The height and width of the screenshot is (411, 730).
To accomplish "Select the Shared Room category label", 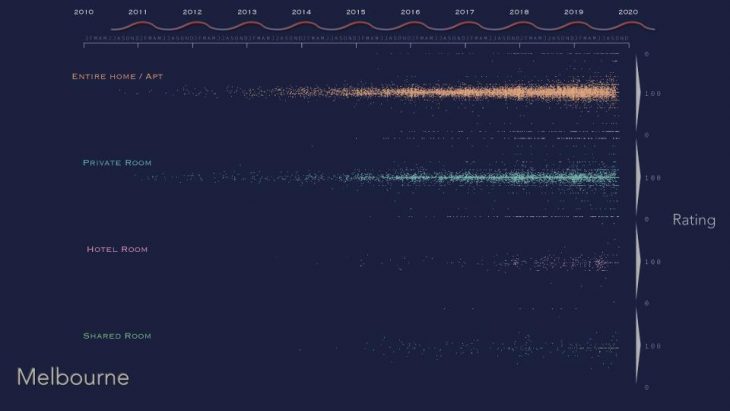I will click(117, 336).
